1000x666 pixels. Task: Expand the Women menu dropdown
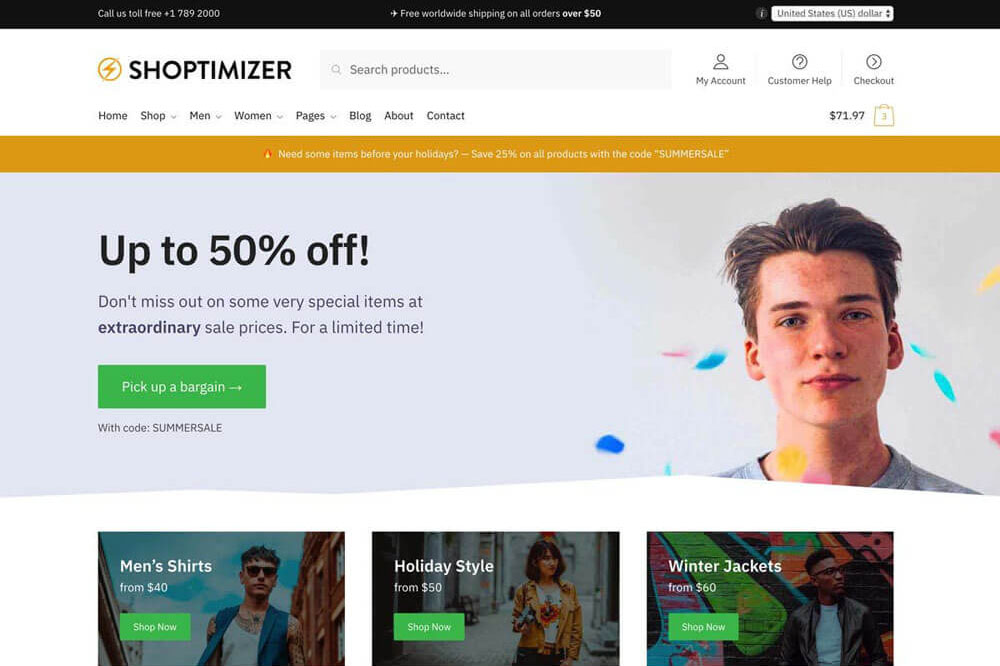258,115
